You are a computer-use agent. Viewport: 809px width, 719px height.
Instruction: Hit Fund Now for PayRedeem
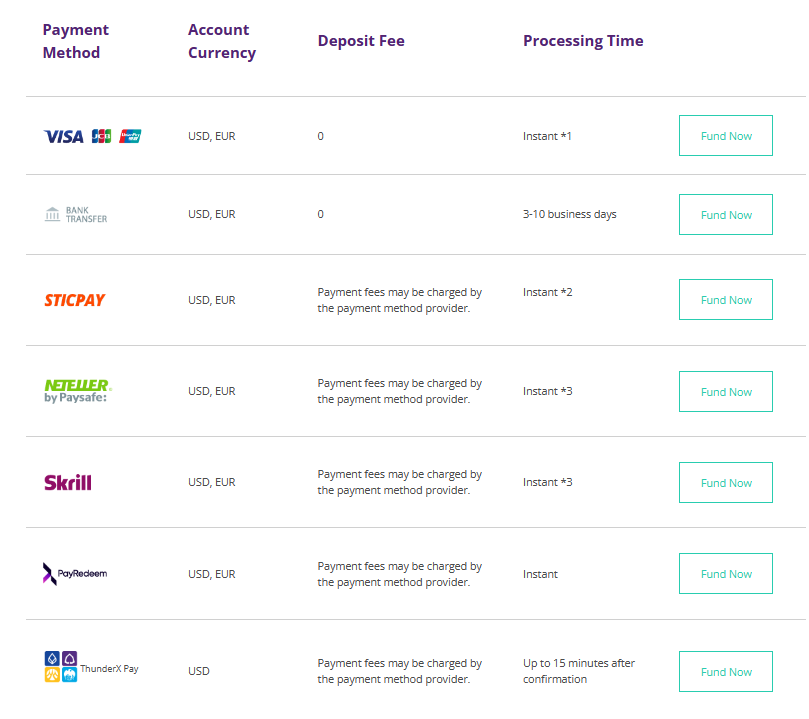(725, 574)
